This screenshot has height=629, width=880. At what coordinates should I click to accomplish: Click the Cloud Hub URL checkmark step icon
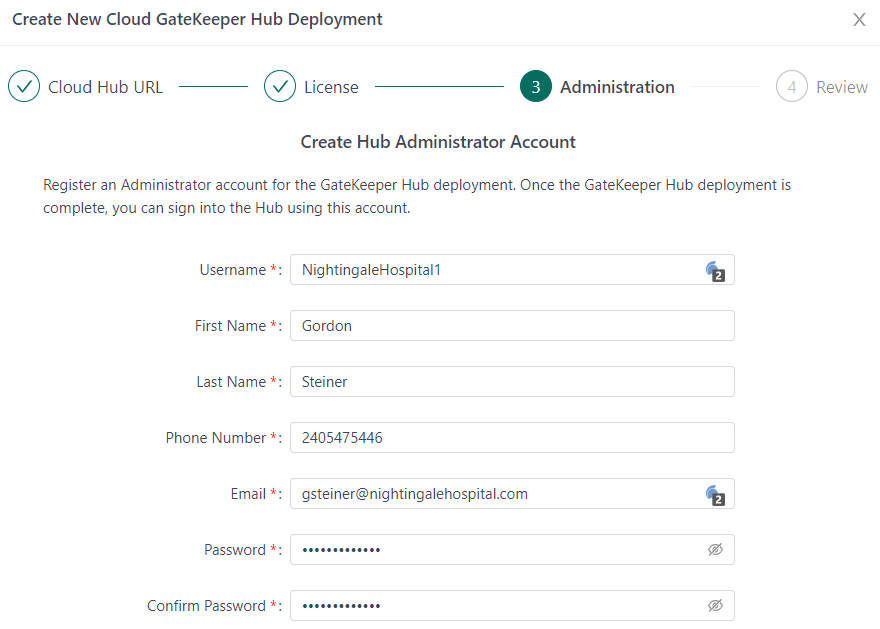point(24,87)
